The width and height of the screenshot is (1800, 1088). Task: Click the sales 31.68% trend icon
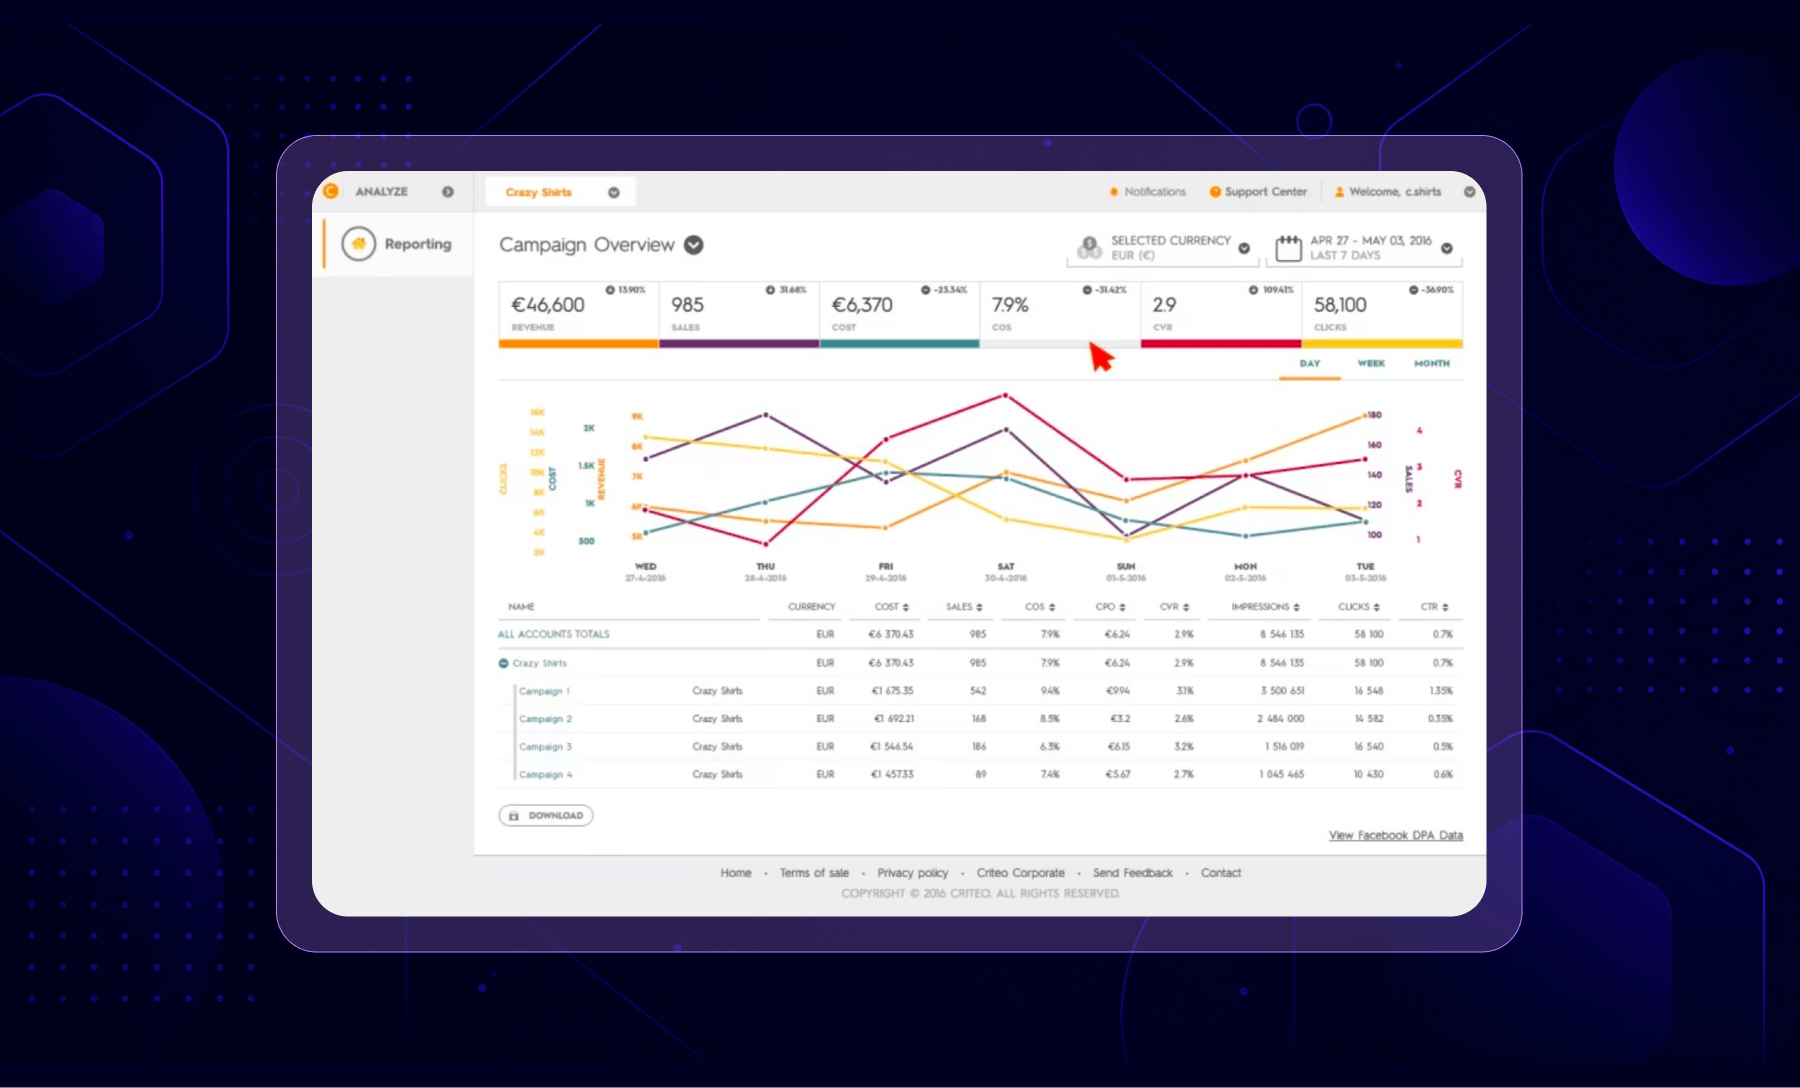[770, 290]
